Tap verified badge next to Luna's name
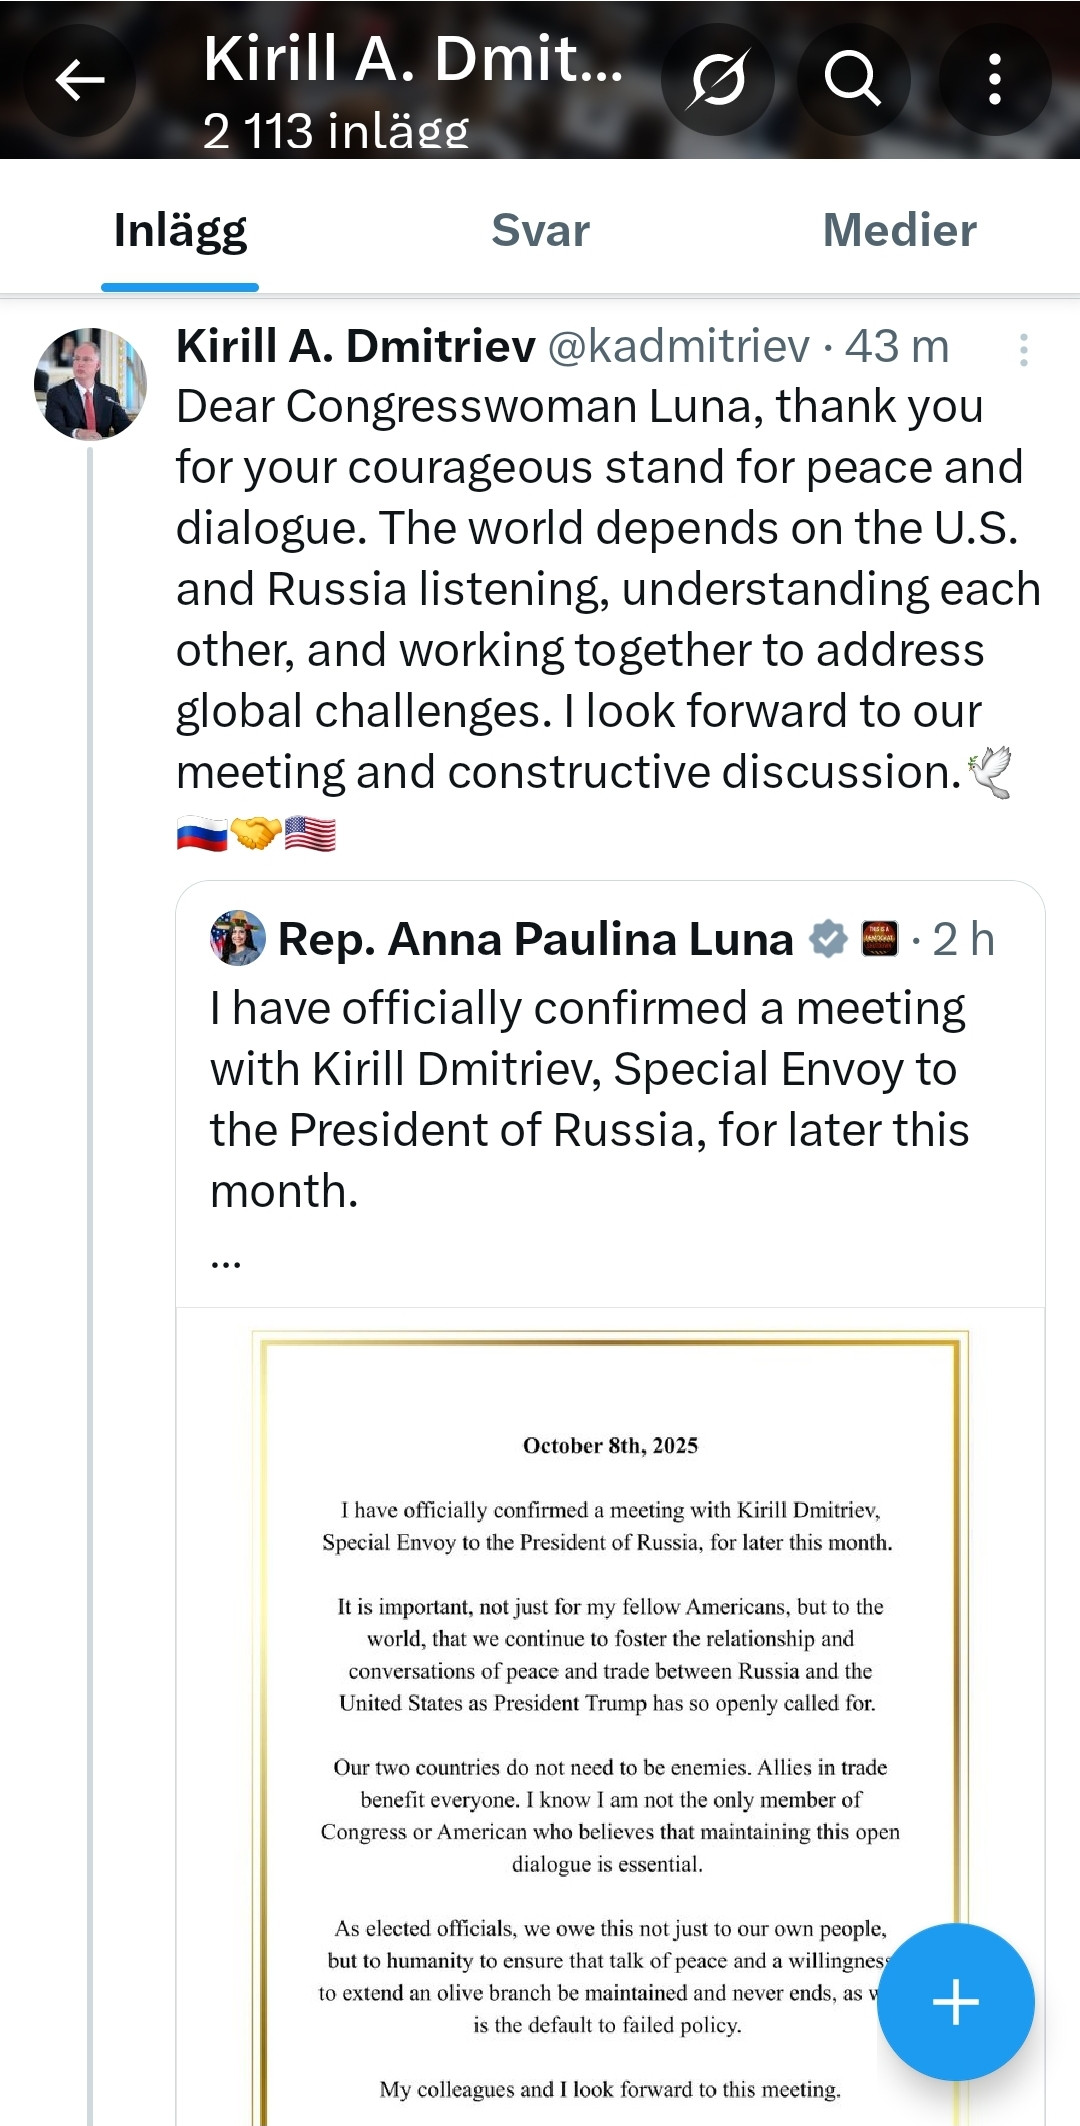The height and width of the screenshot is (2126, 1080). [x=828, y=939]
